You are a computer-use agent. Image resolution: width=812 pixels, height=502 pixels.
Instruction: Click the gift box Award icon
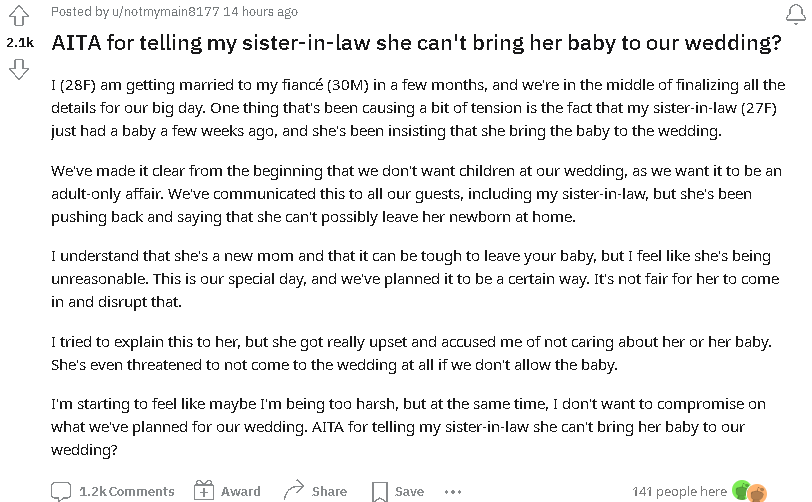click(204, 491)
